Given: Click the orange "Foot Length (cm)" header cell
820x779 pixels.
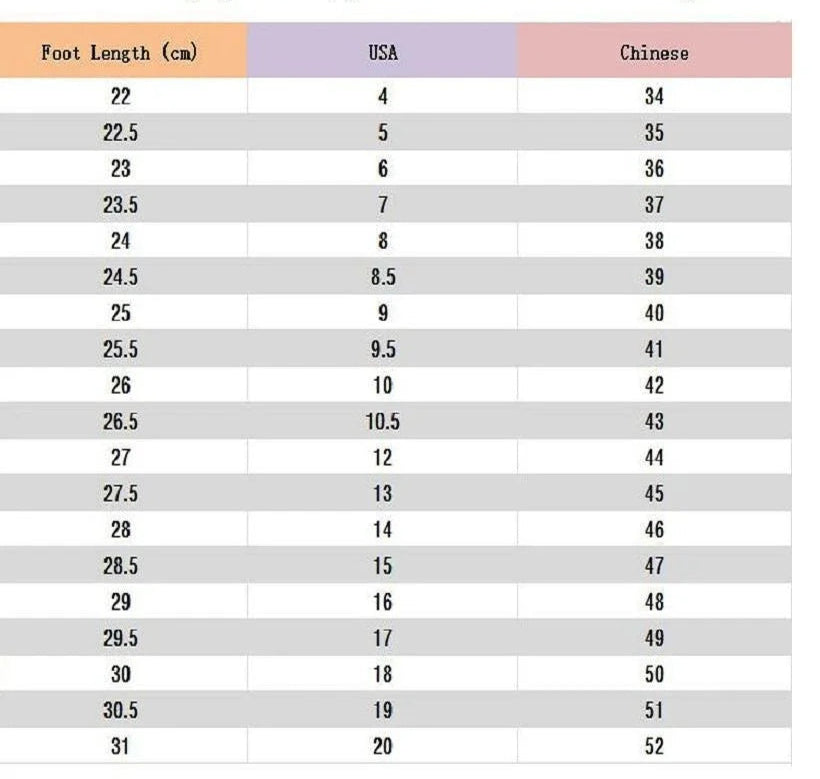Looking at the screenshot, I should (120, 52).
